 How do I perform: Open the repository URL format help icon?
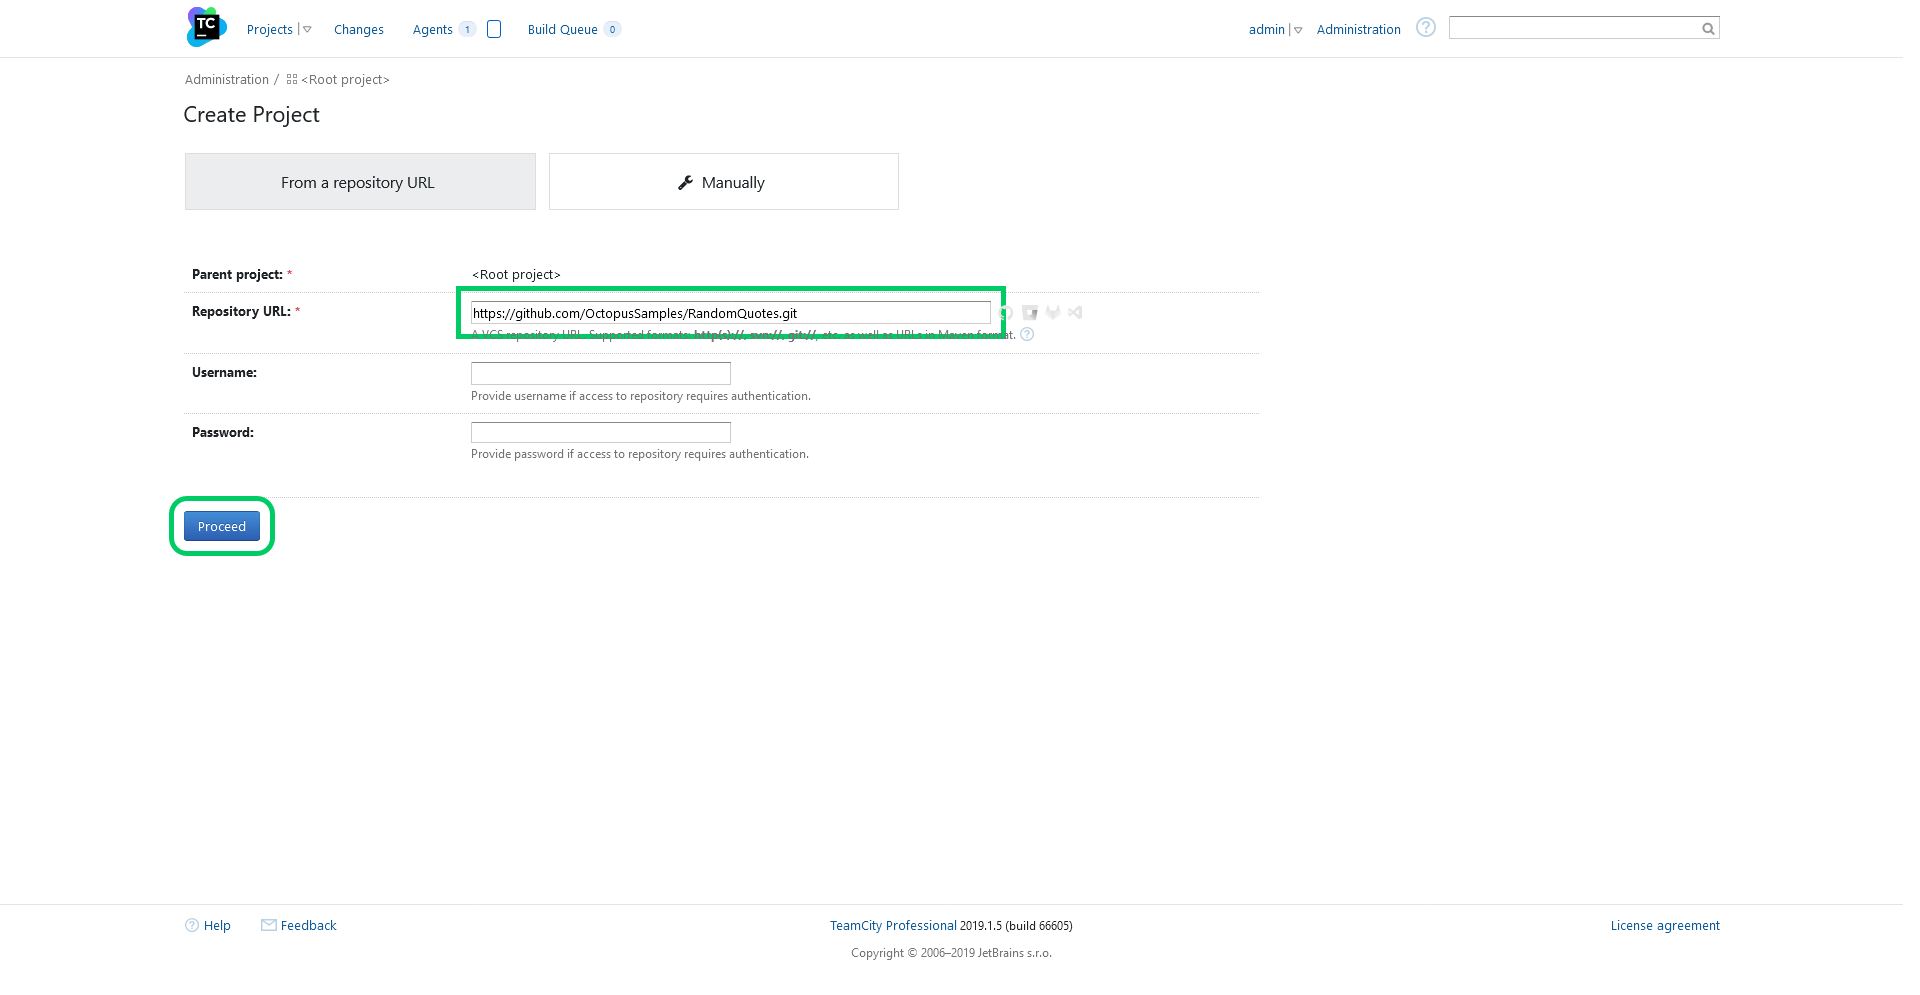1027,334
